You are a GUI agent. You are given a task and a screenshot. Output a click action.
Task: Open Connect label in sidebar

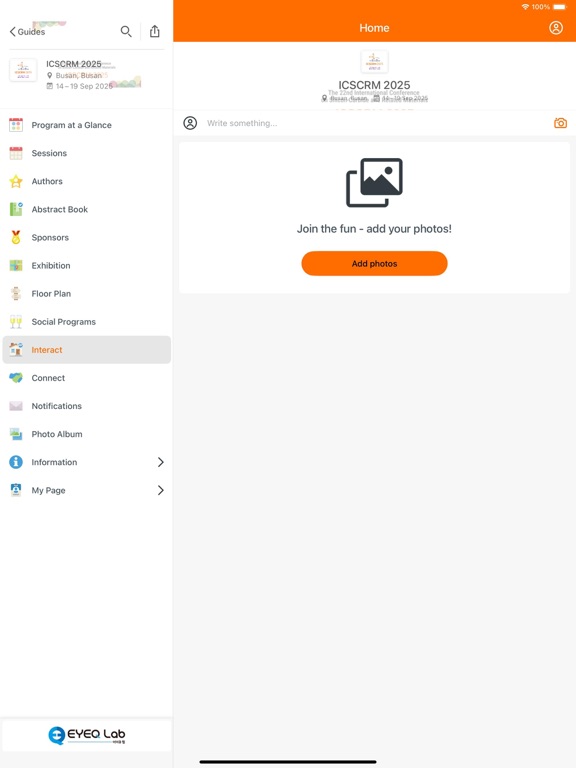point(48,378)
